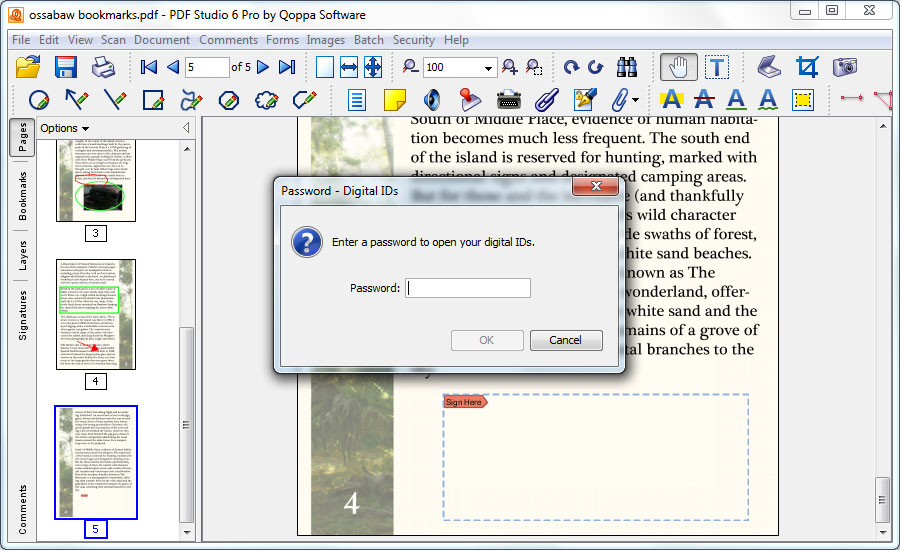Viewport: 900px width, 550px height.
Task: Select the rubber stamp tool
Action: coord(471,100)
